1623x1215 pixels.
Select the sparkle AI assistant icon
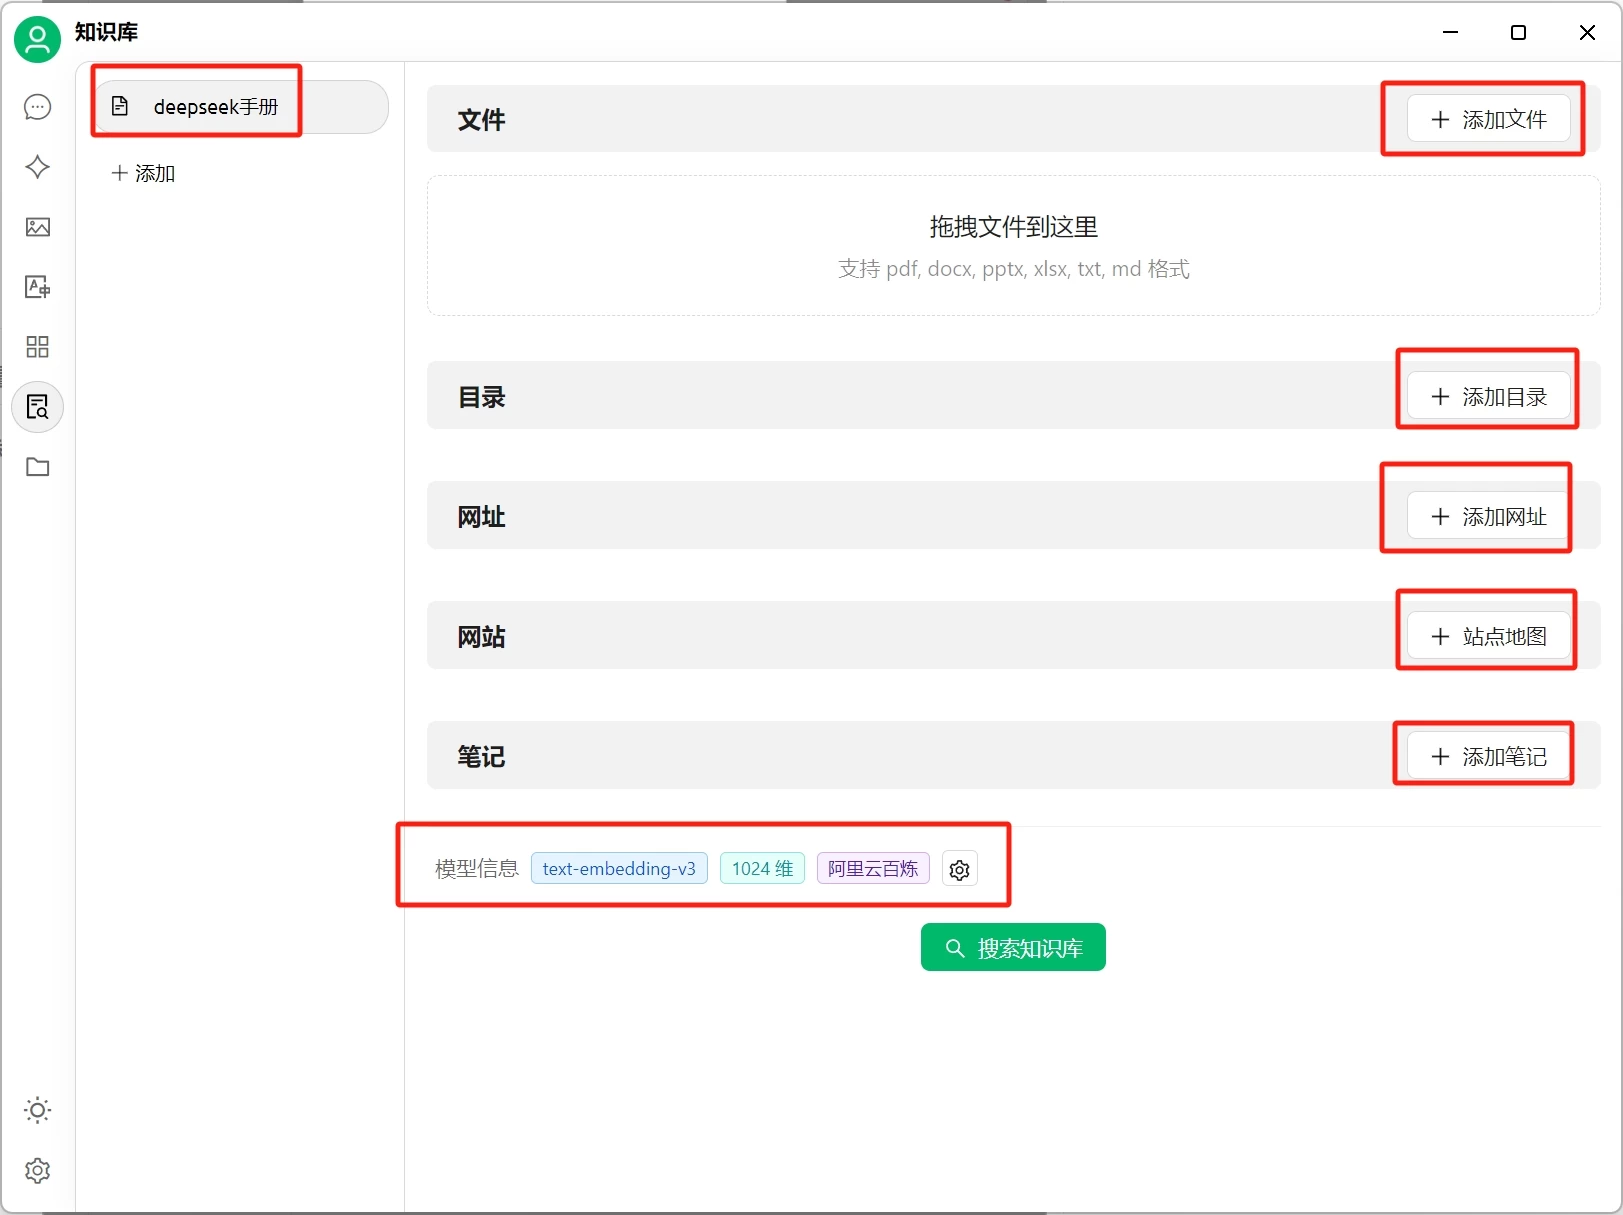37,167
